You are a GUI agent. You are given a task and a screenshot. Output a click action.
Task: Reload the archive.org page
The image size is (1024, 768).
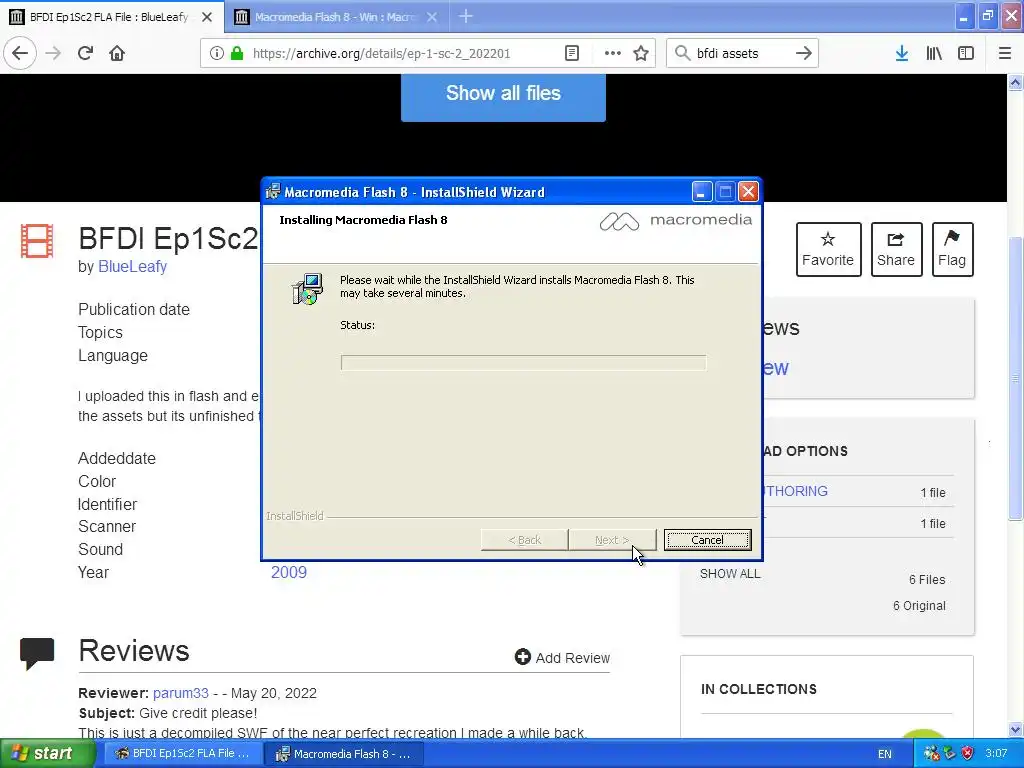click(86, 53)
